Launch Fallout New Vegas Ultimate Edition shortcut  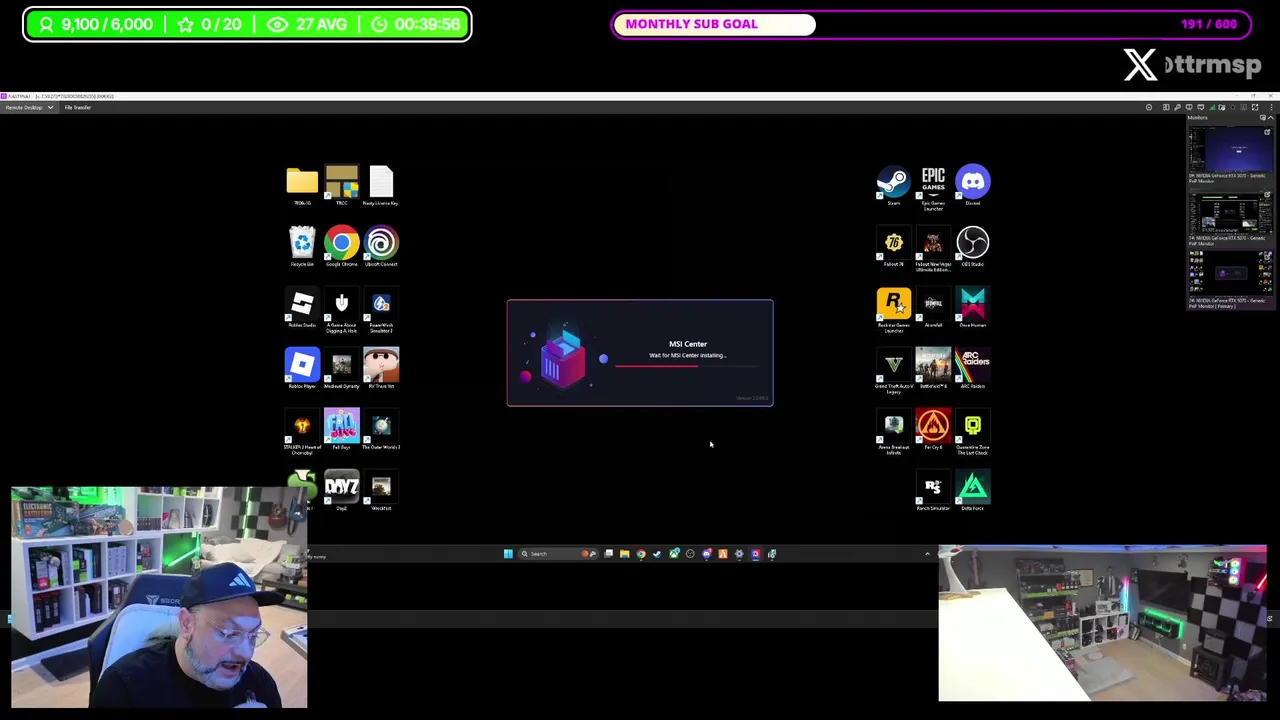point(933,249)
